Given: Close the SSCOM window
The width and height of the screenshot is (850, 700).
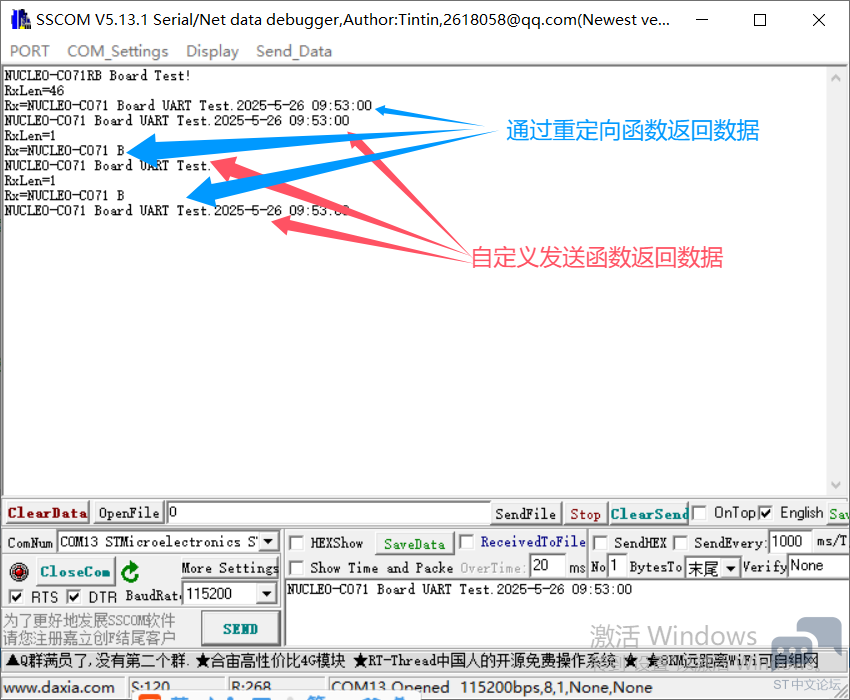Looking at the screenshot, I should tap(819, 20).
